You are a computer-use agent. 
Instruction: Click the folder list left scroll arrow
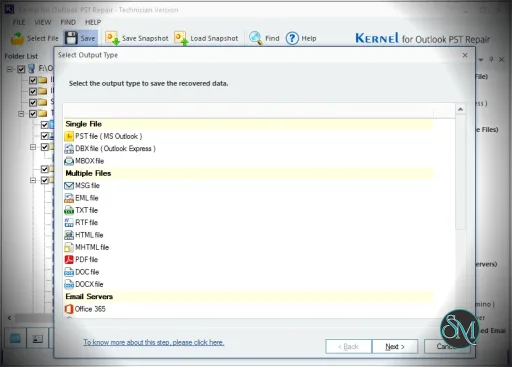[10, 318]
